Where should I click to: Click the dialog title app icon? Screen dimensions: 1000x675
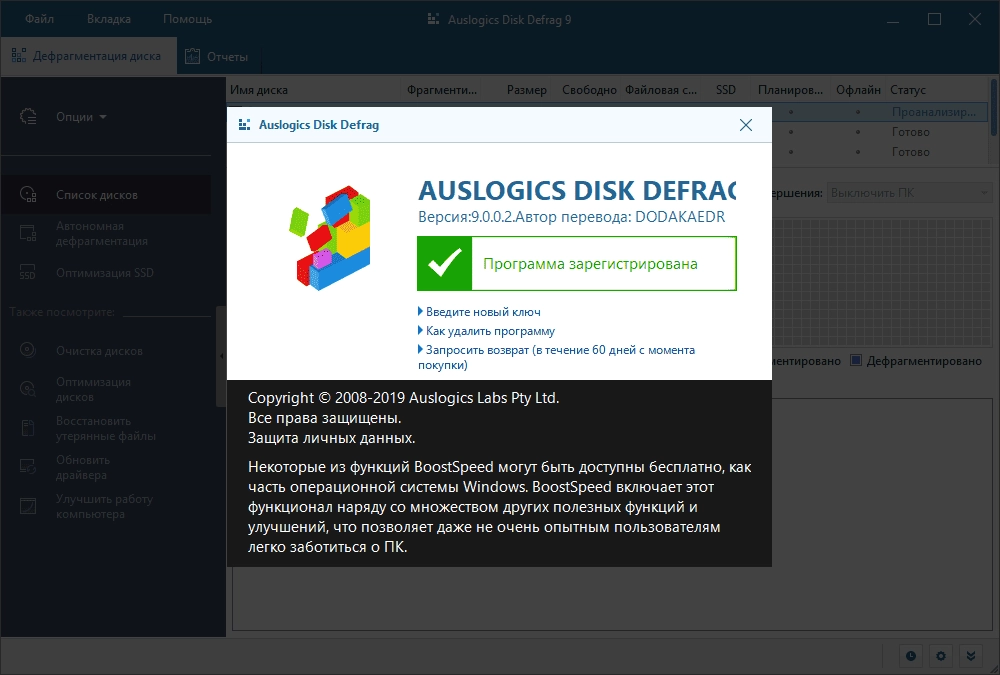coord(244,125)
